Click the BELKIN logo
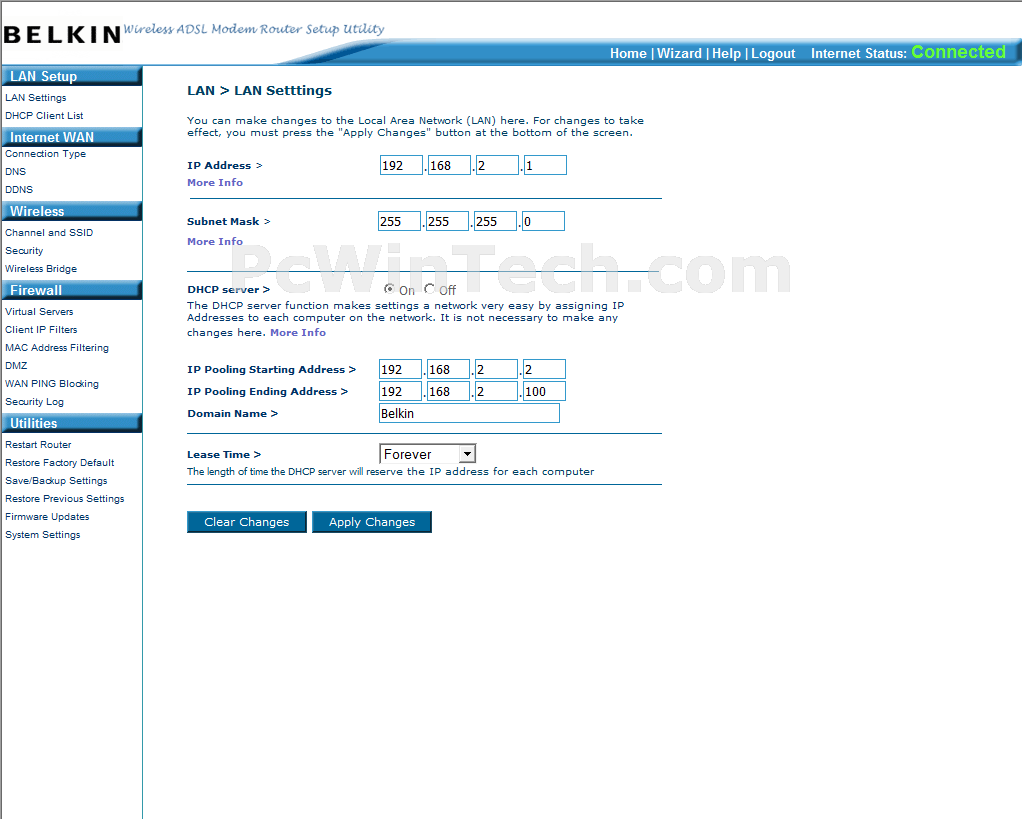Viewport: 1022px width, 819px height. point(63,35)
